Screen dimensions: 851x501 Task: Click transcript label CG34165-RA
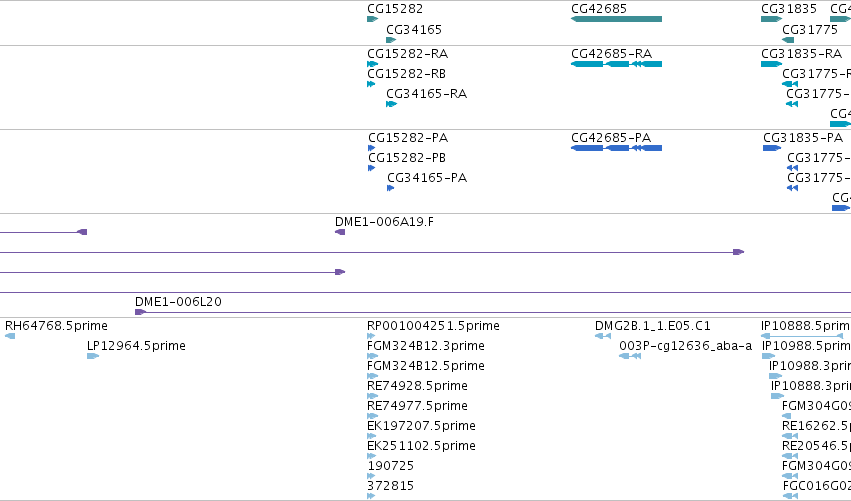[427, 94]
